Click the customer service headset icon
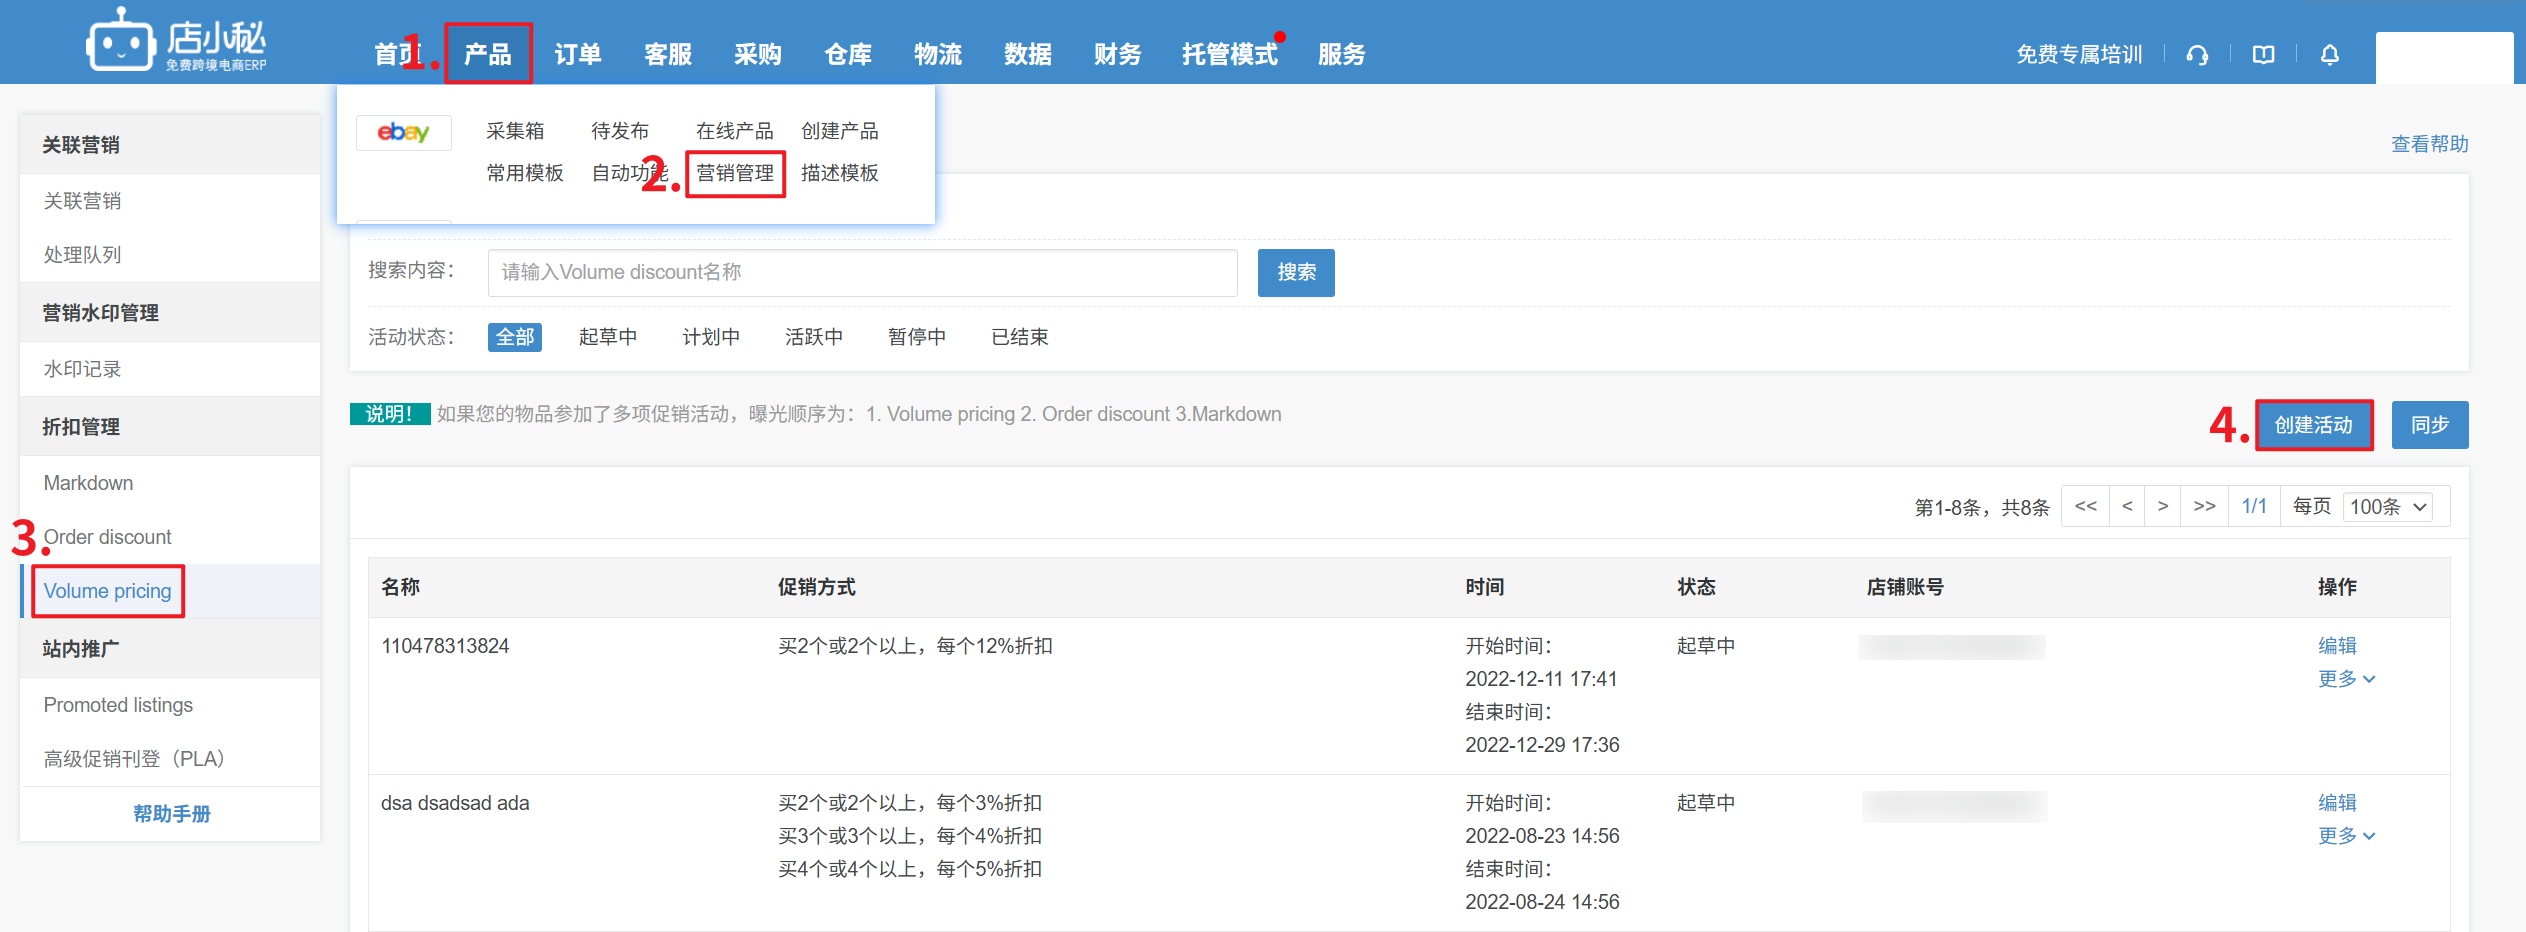This screenshot has height=932, width=2526. pyautogui.click(x=2197, y=55)
